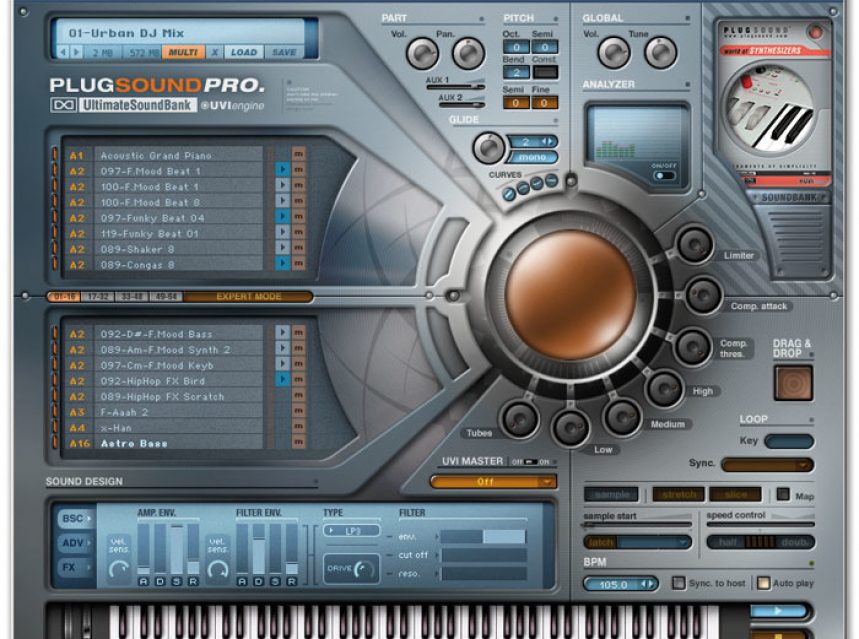Screen dimensions: 859x639
Task: Click the EXPERT MODE button
Action: (248, 296)
